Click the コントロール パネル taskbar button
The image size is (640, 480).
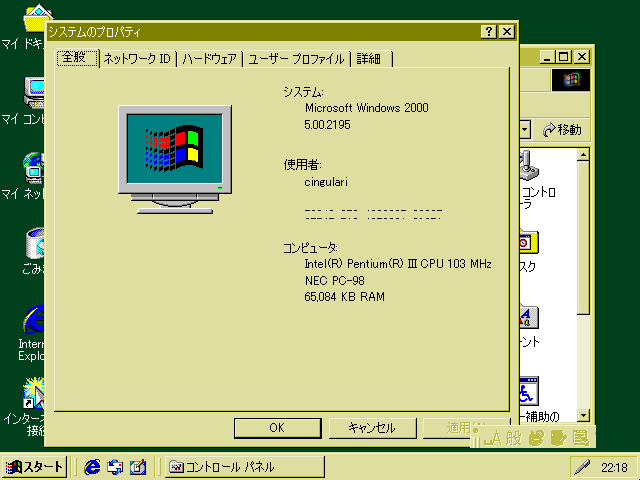tap(245, 467)
